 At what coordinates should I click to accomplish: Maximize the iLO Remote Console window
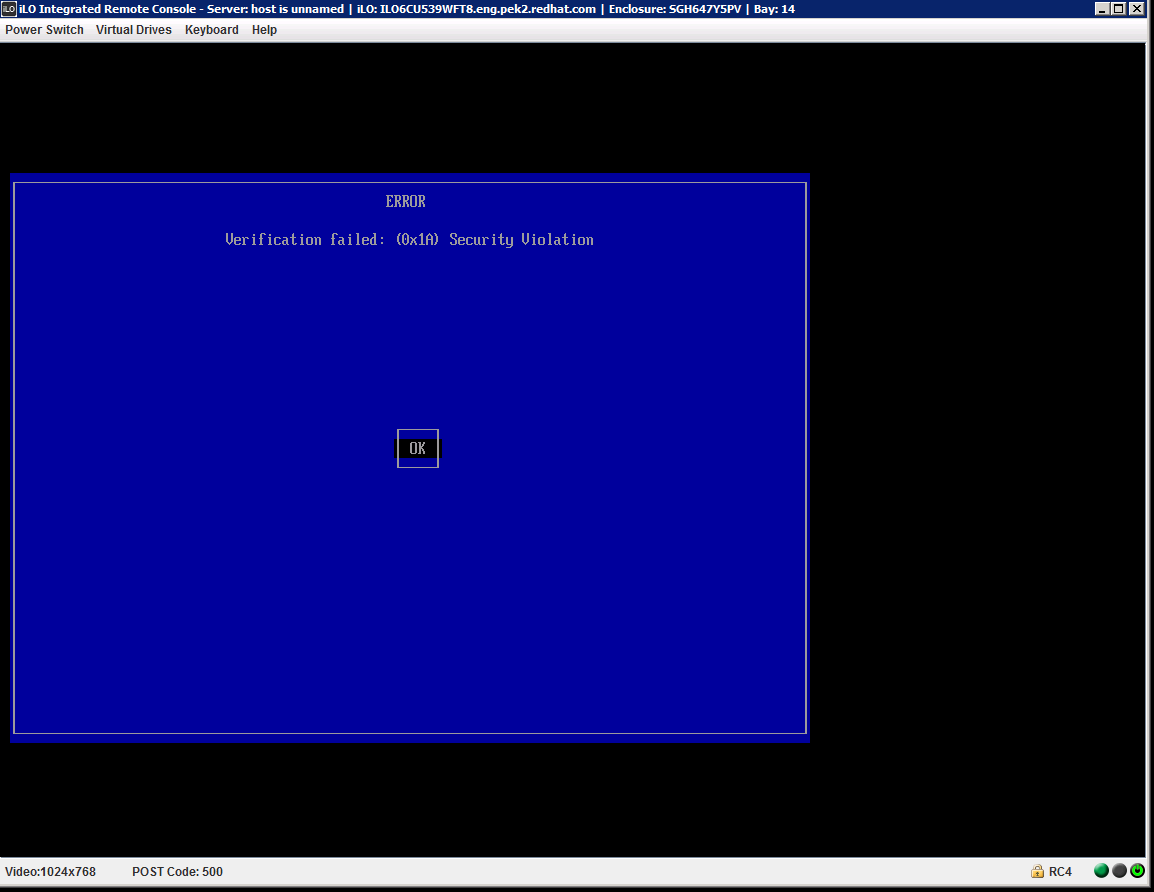coord(1119,9)
